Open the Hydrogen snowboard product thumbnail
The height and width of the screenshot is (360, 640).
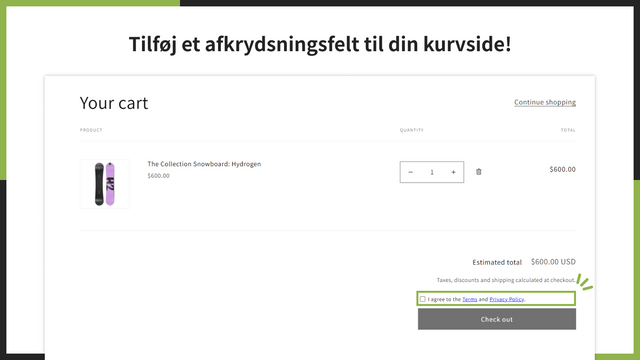104,184
